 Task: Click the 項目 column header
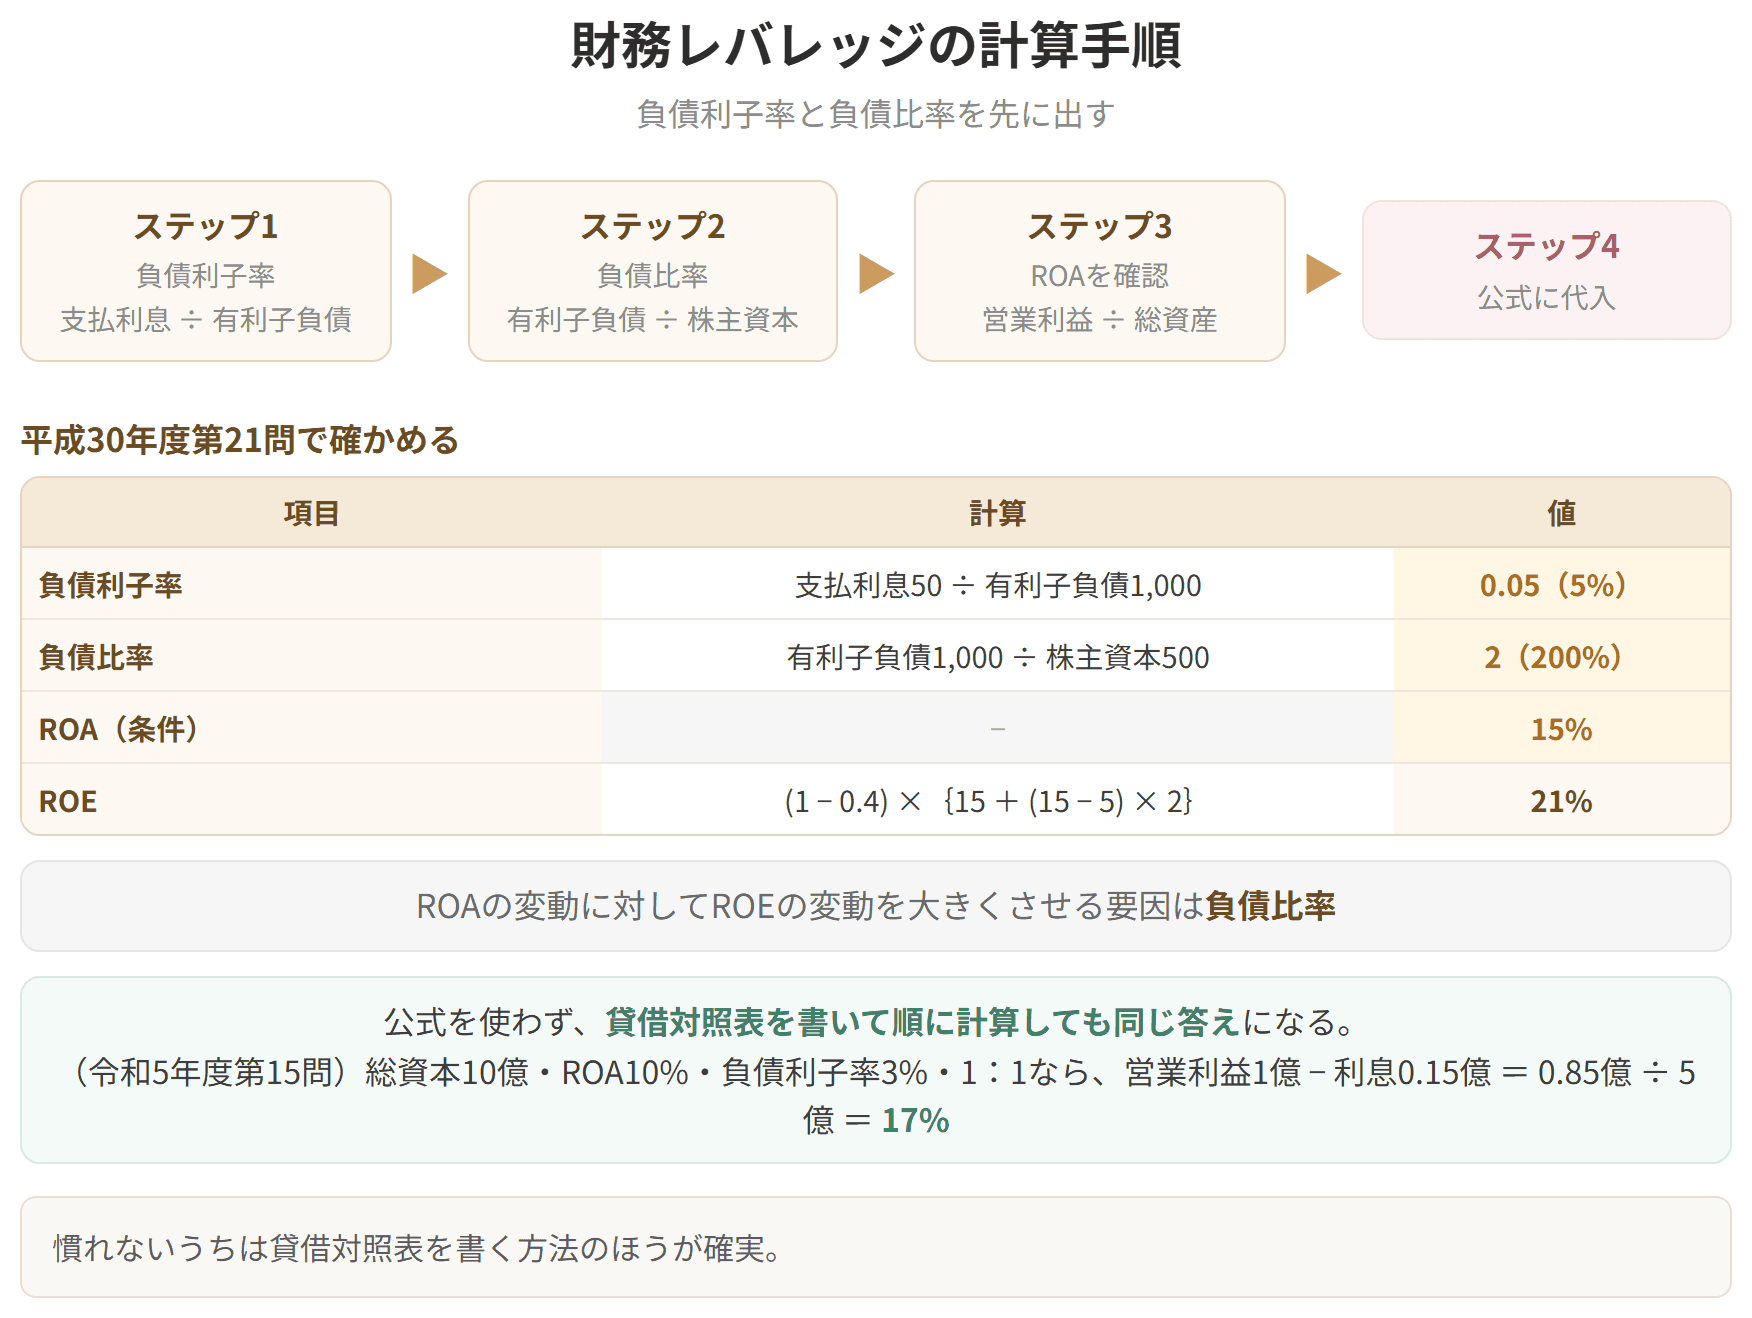coord(312,513)
